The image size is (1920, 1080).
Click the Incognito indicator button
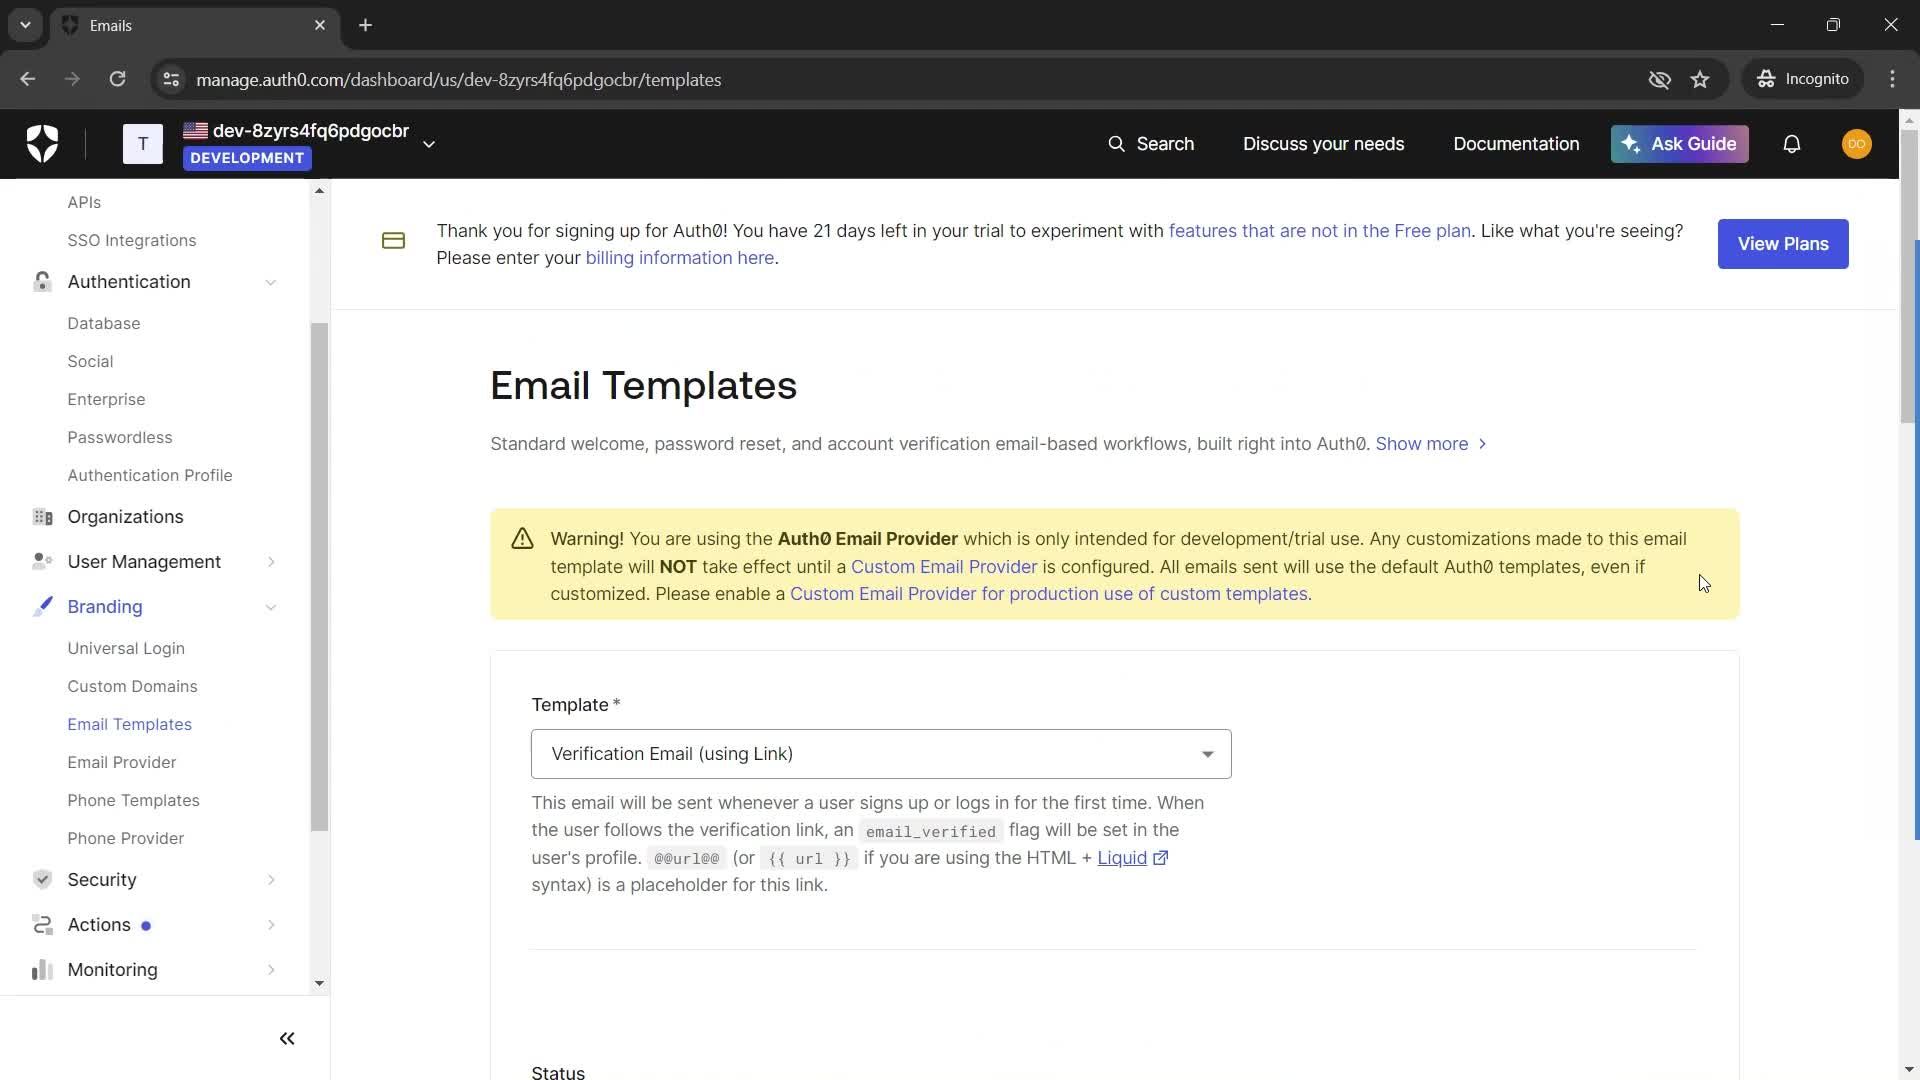1804,79
